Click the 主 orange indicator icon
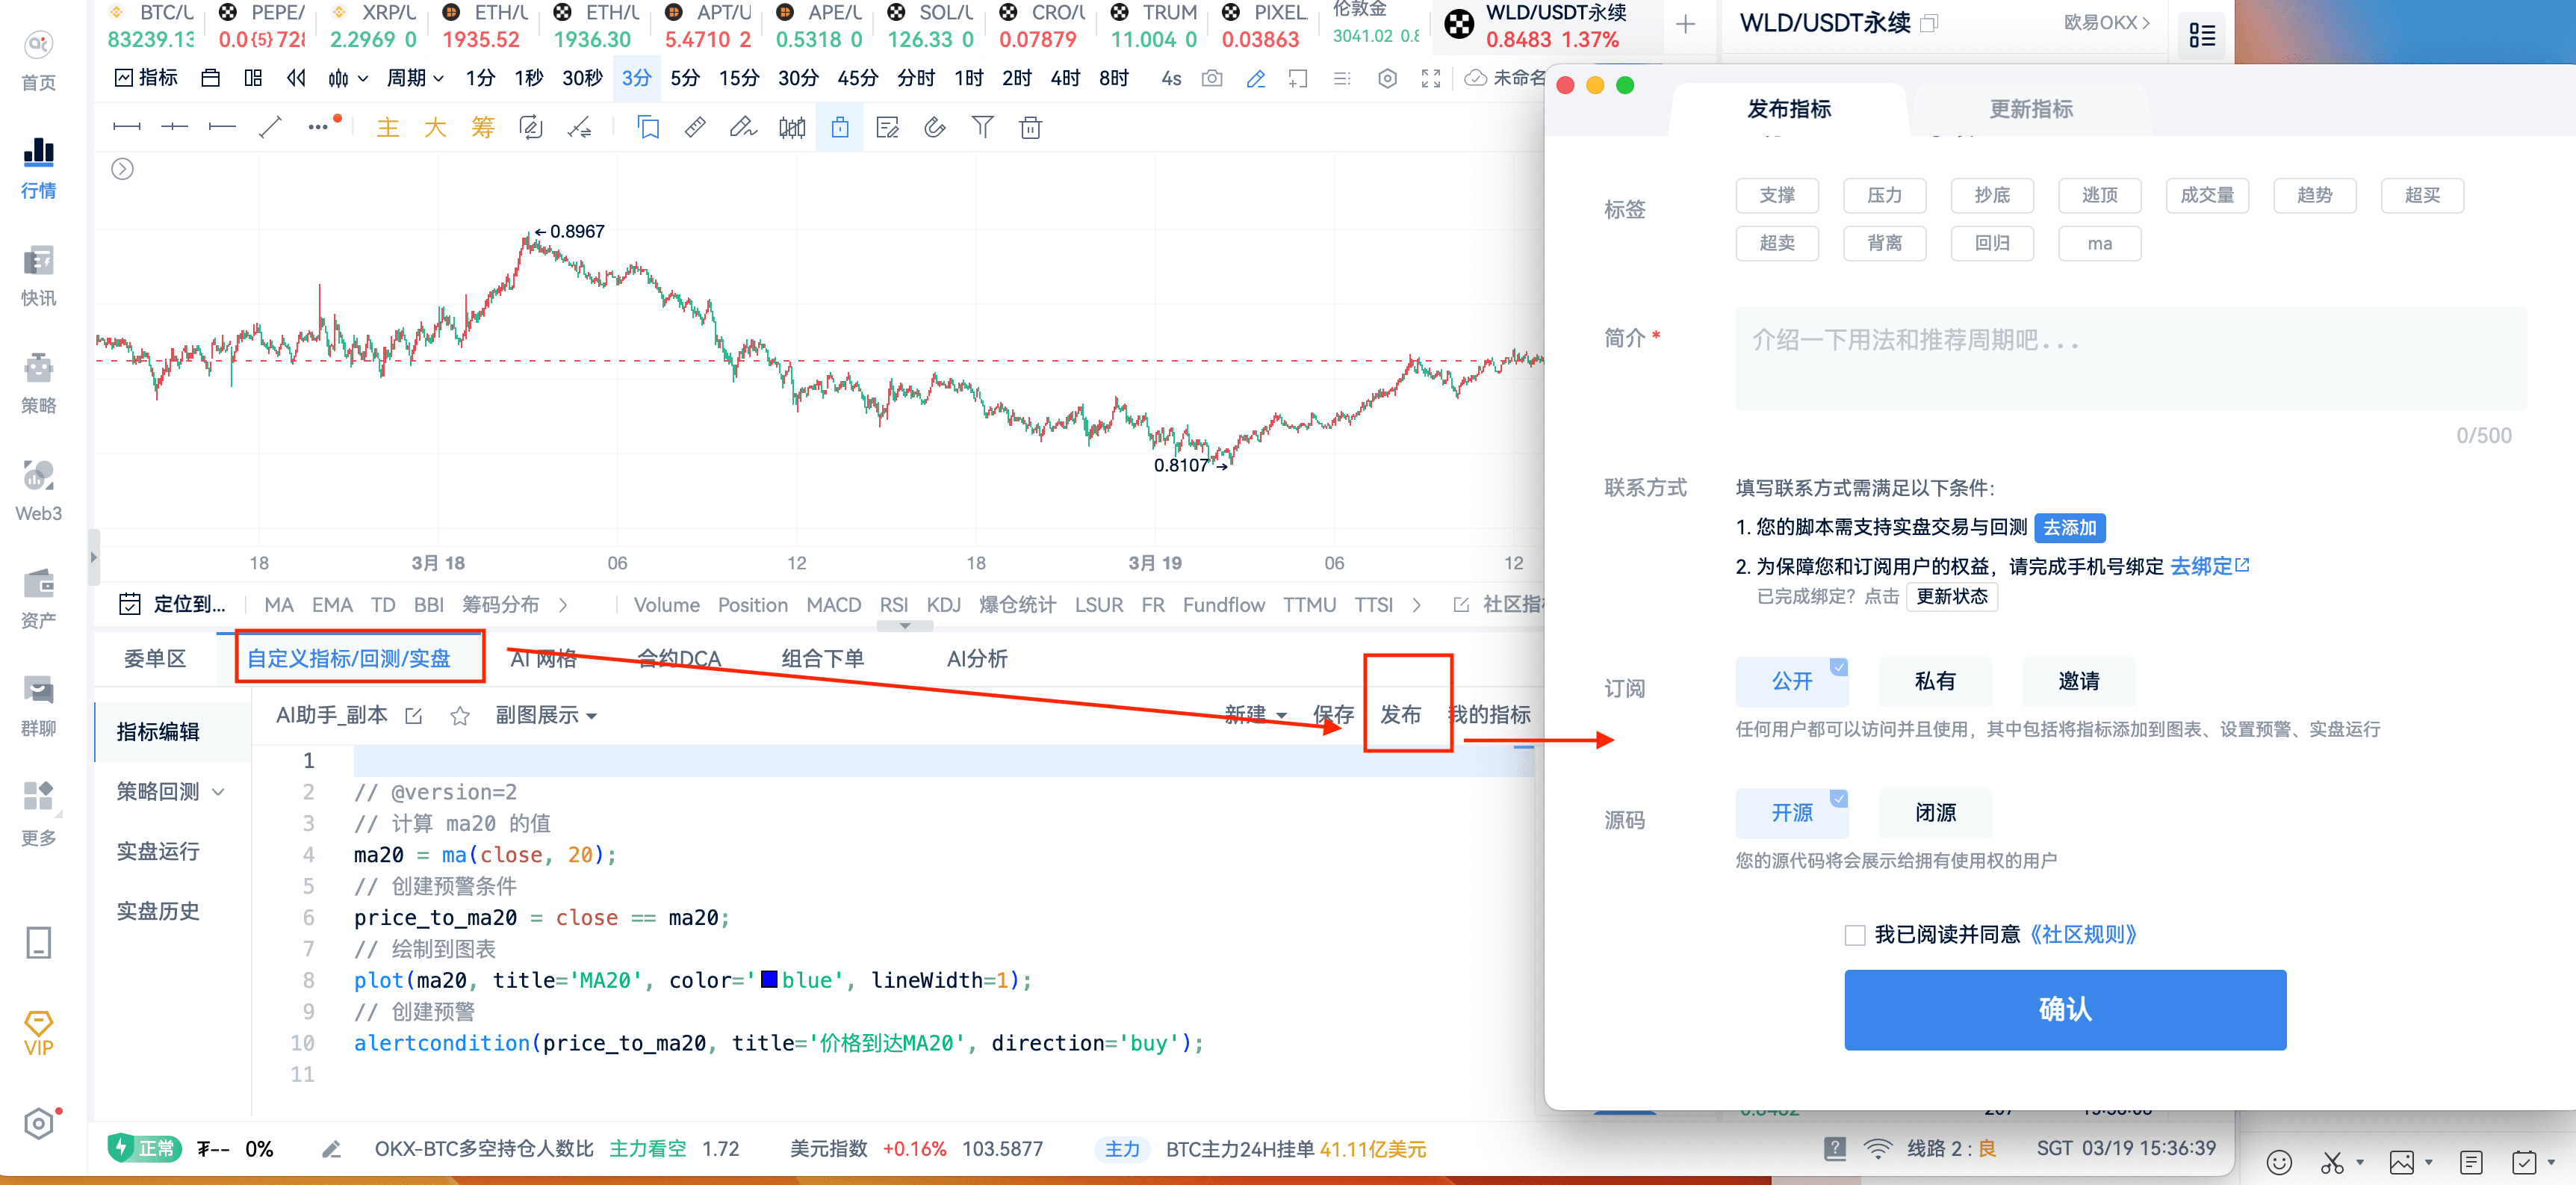 pyautogui.click(x=387, y=127)
